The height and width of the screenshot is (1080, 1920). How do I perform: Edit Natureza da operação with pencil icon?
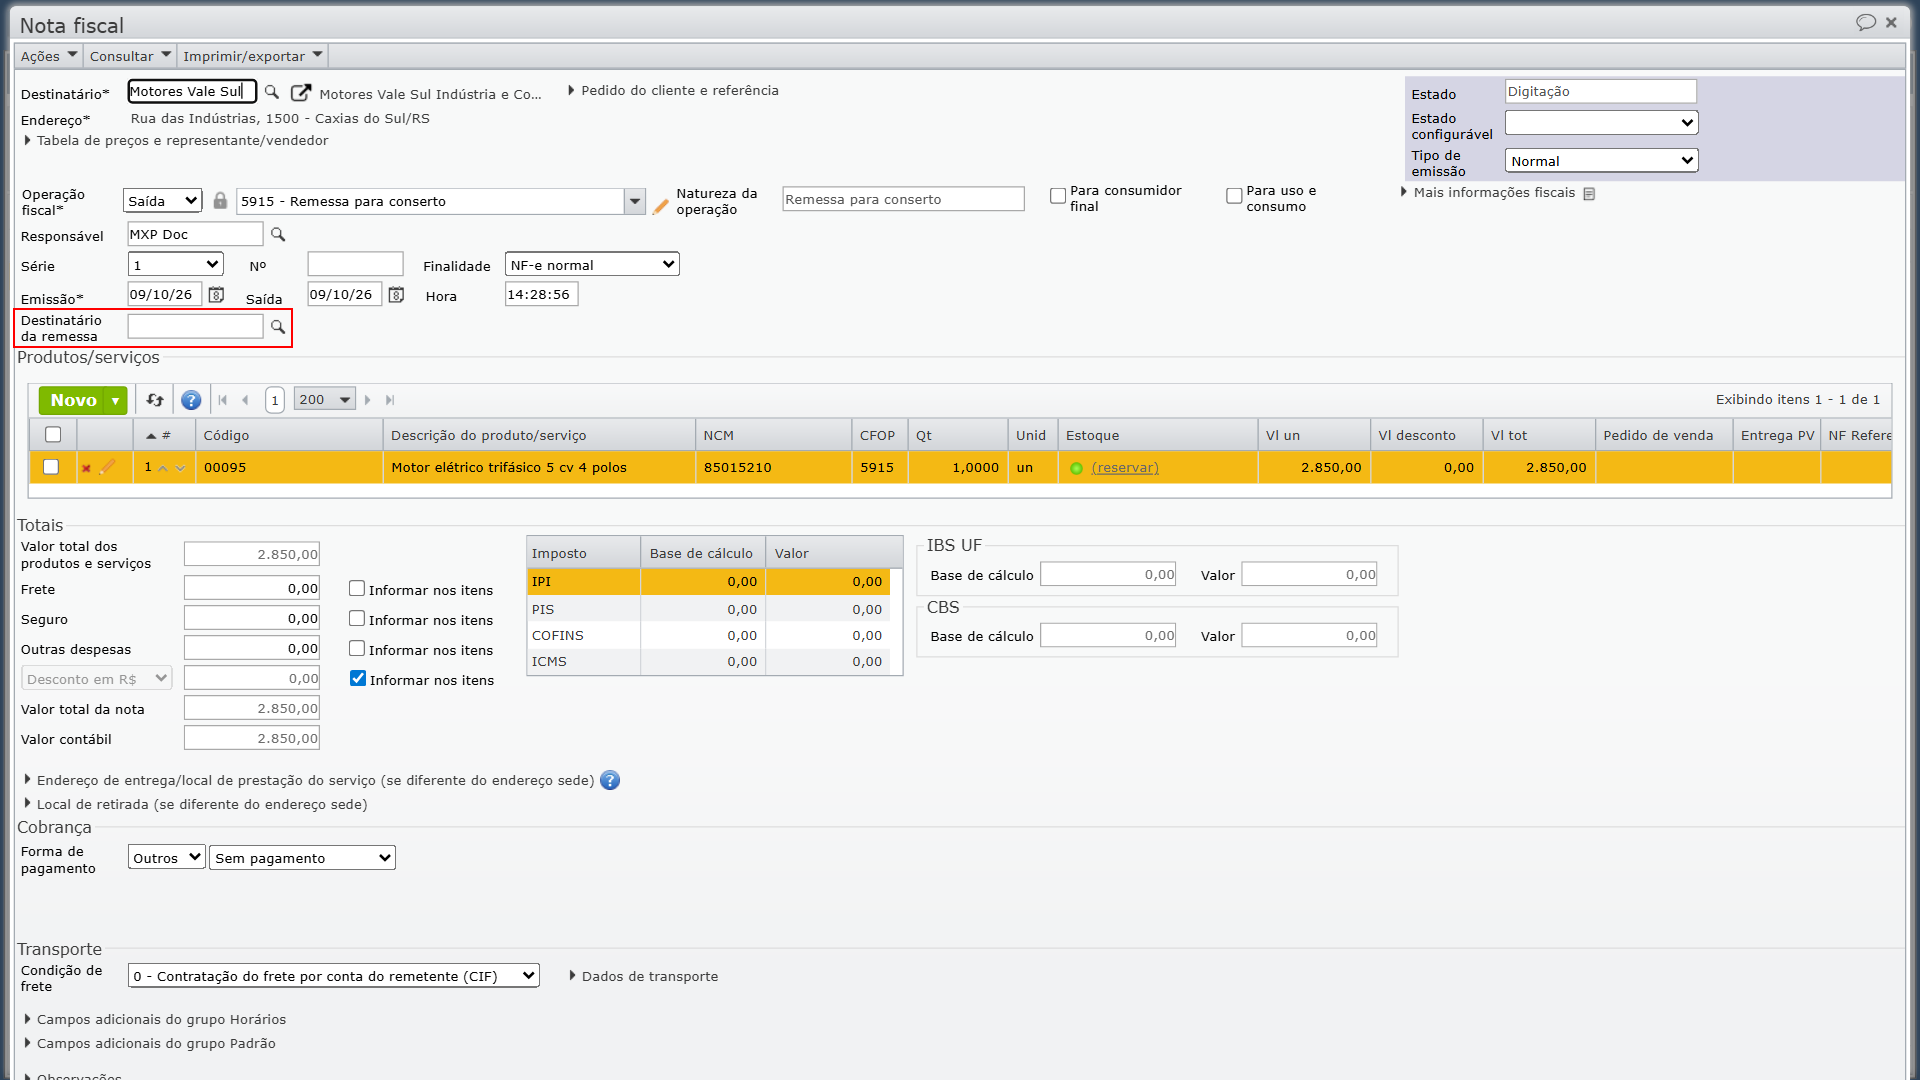[660, 206]
